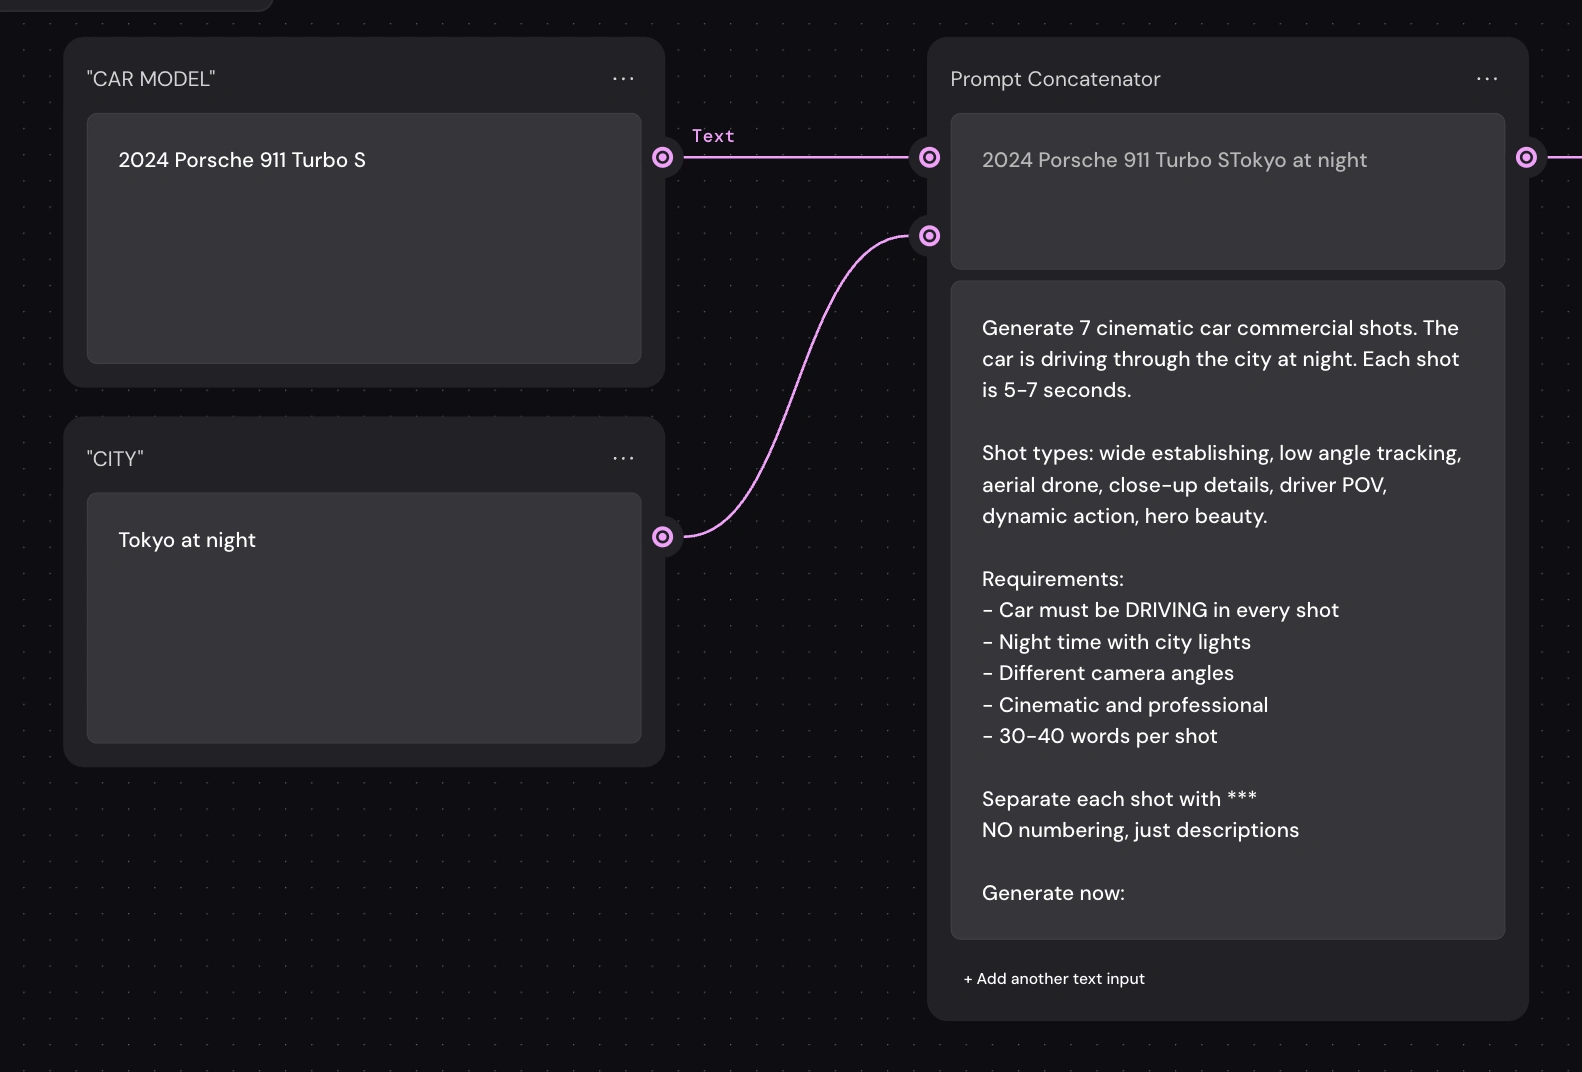The image size is (1582, 1072).
Task: Select the curved wire from the CITY node
Action: click(796, 386)
